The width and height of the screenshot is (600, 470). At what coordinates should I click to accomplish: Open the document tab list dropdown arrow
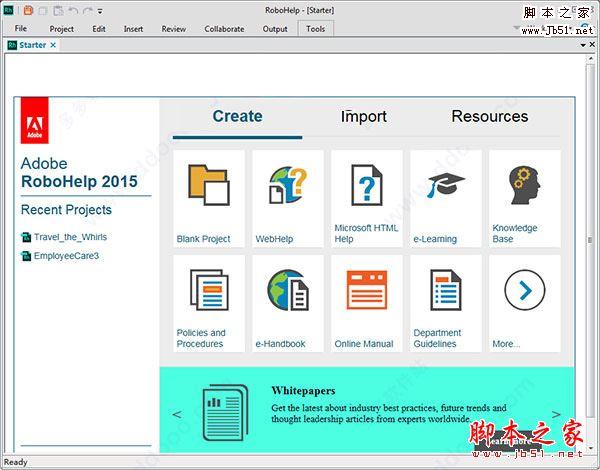583,45
